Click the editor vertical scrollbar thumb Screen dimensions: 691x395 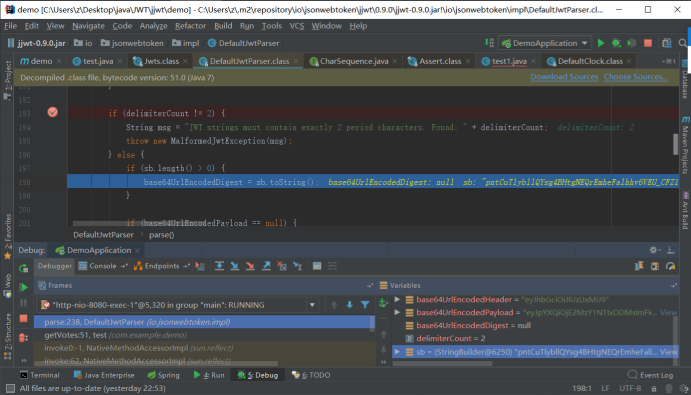click(x=676, y=144)
